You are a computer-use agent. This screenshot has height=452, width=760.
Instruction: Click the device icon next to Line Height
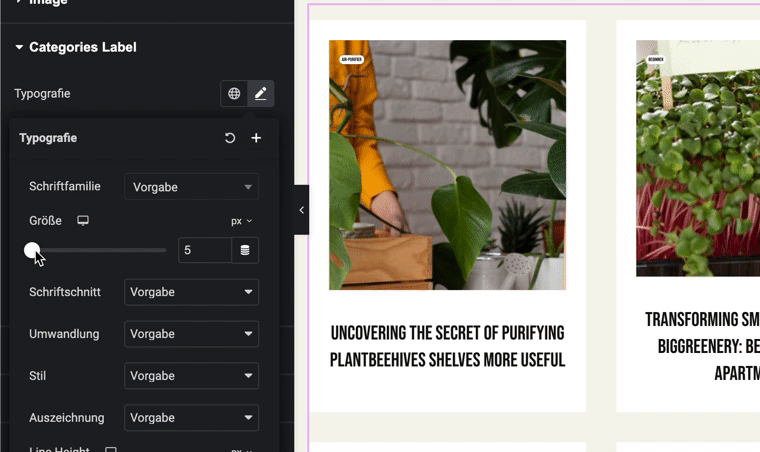click(x=111, y=450)
